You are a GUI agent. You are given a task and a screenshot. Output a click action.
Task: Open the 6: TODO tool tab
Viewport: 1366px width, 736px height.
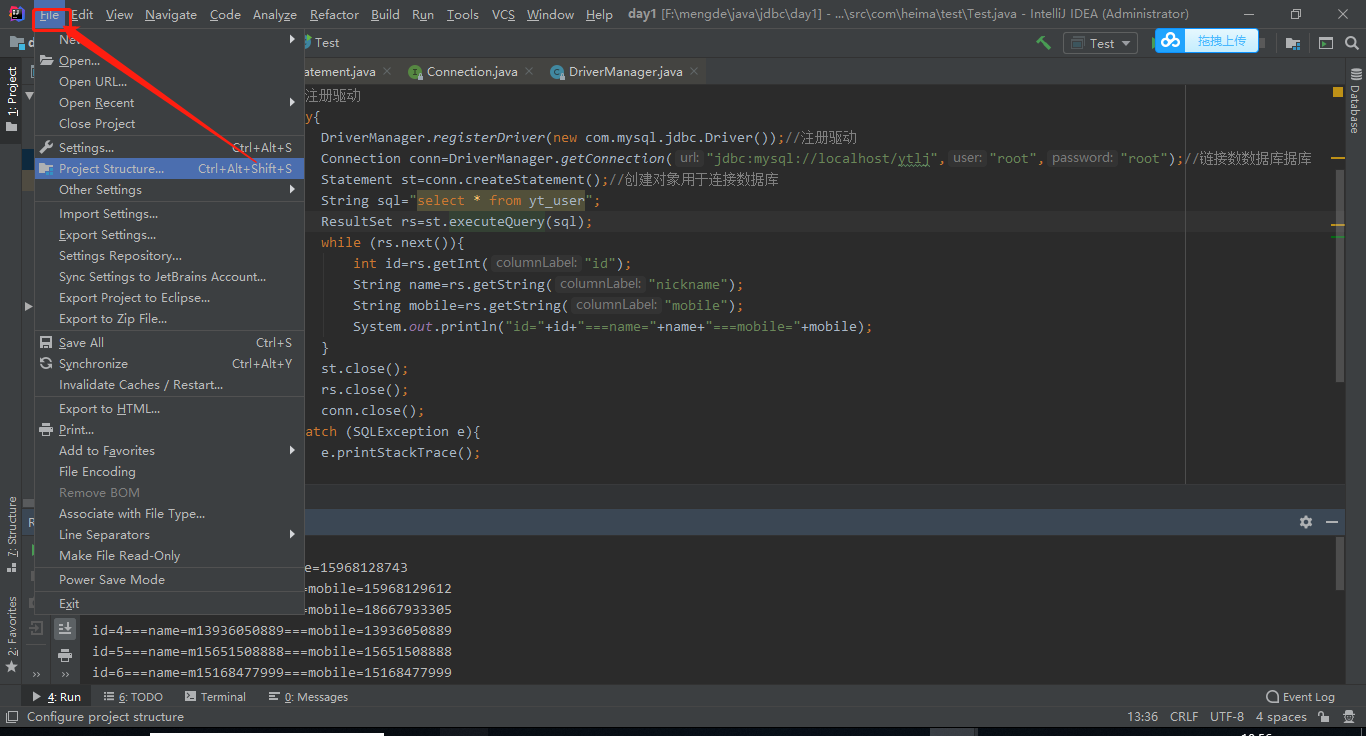pos(132,697)
